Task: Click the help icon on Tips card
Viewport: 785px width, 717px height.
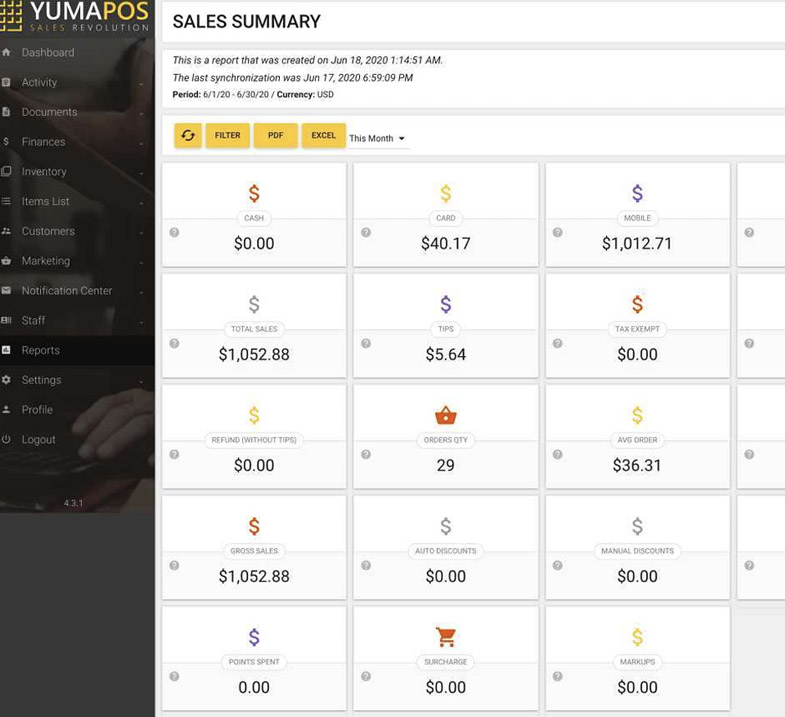Action: click(366, 343)
